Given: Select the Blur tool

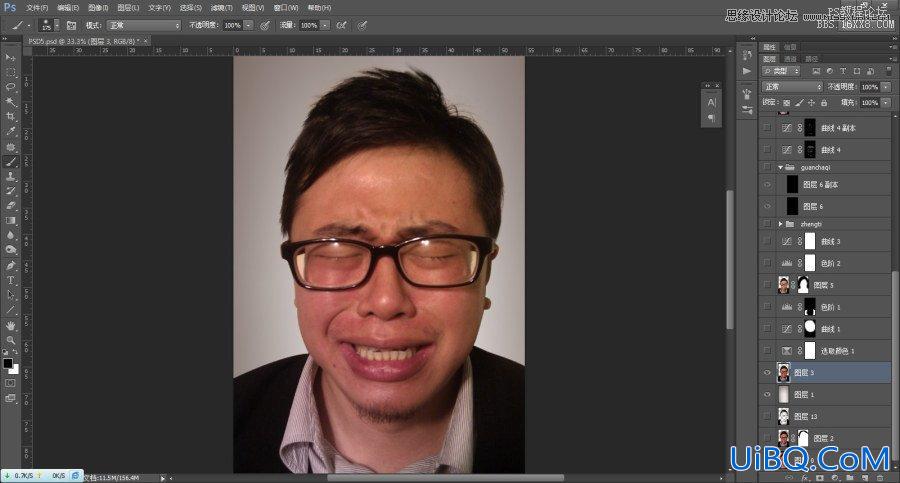Looking at the screenshot, I should pyautogui.click(x=10, y=235).
